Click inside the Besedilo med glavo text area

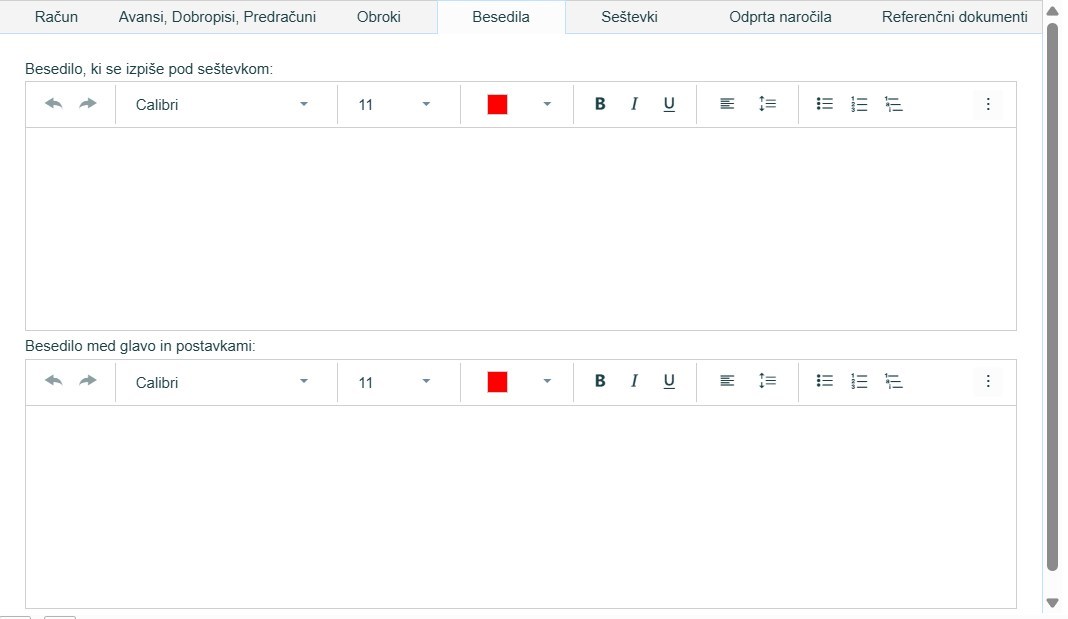pos(520,506)
